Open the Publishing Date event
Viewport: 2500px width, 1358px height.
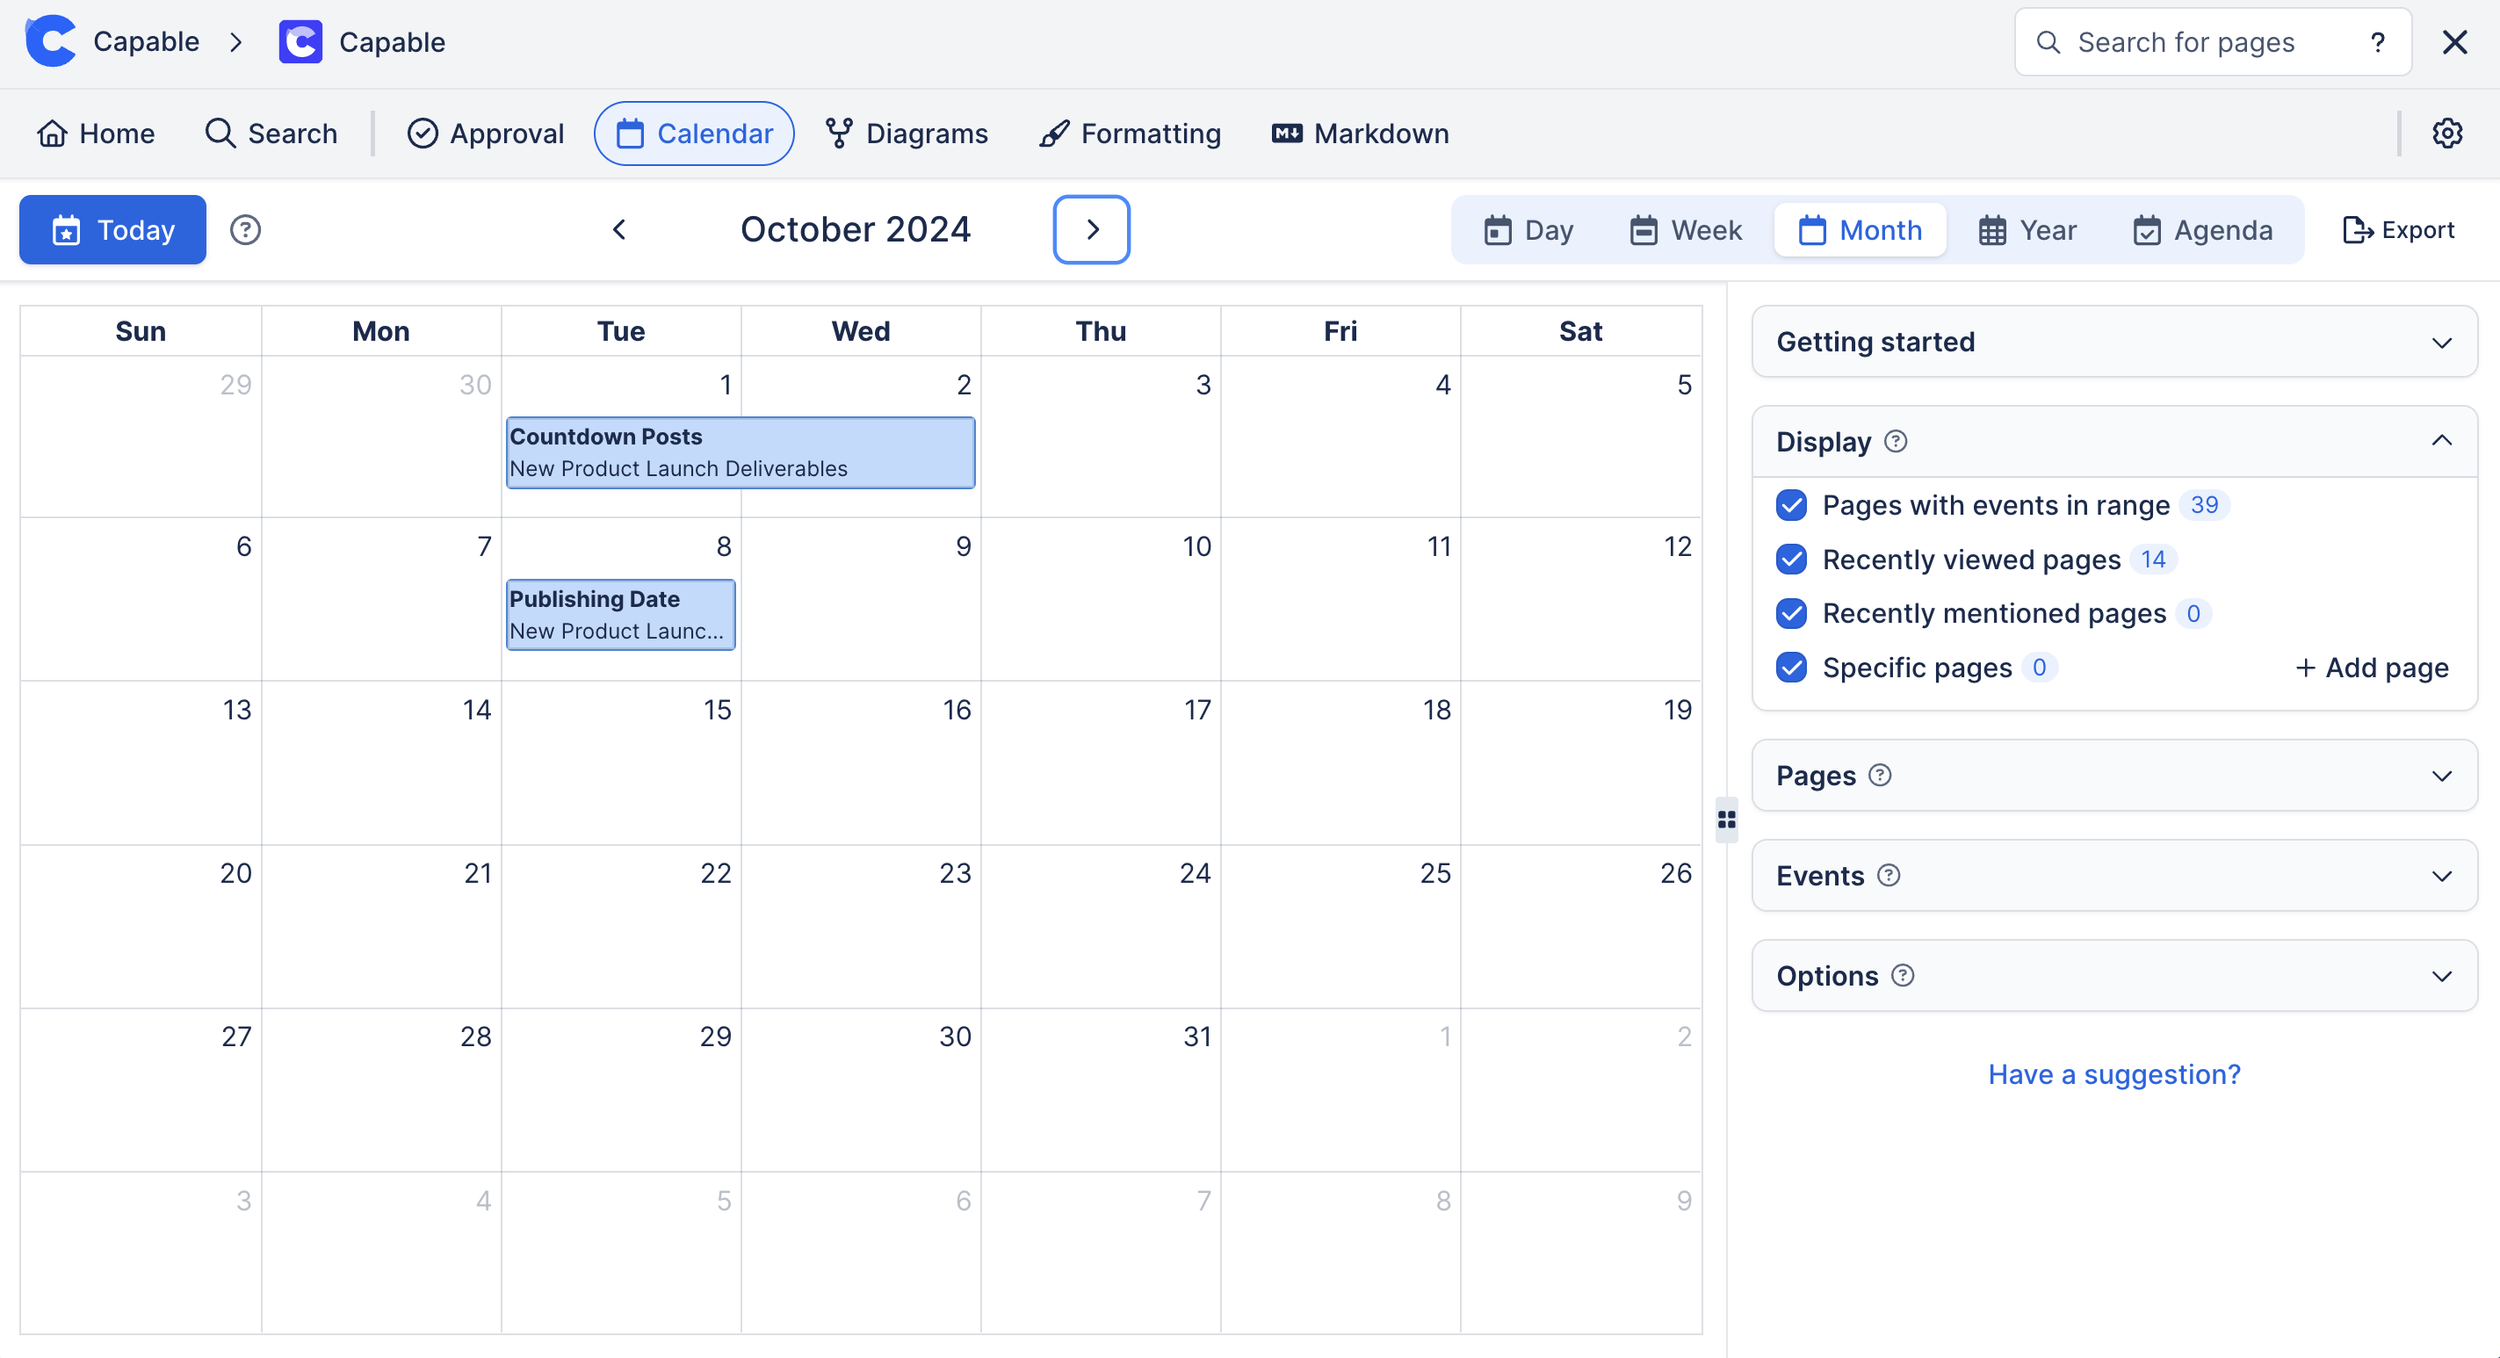coord(621,615)
